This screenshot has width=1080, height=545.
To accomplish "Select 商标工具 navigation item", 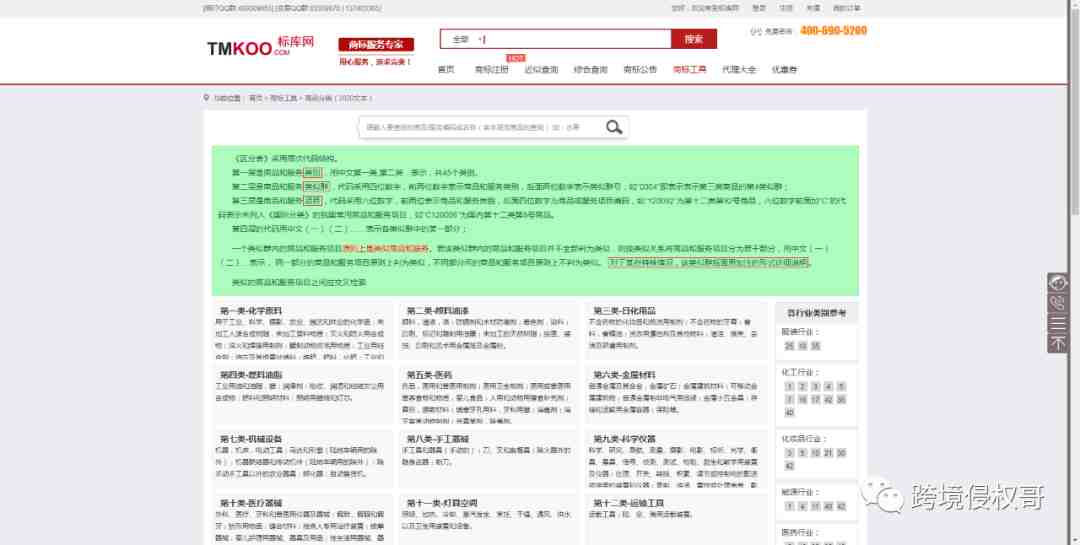I will tap(689, 70).
